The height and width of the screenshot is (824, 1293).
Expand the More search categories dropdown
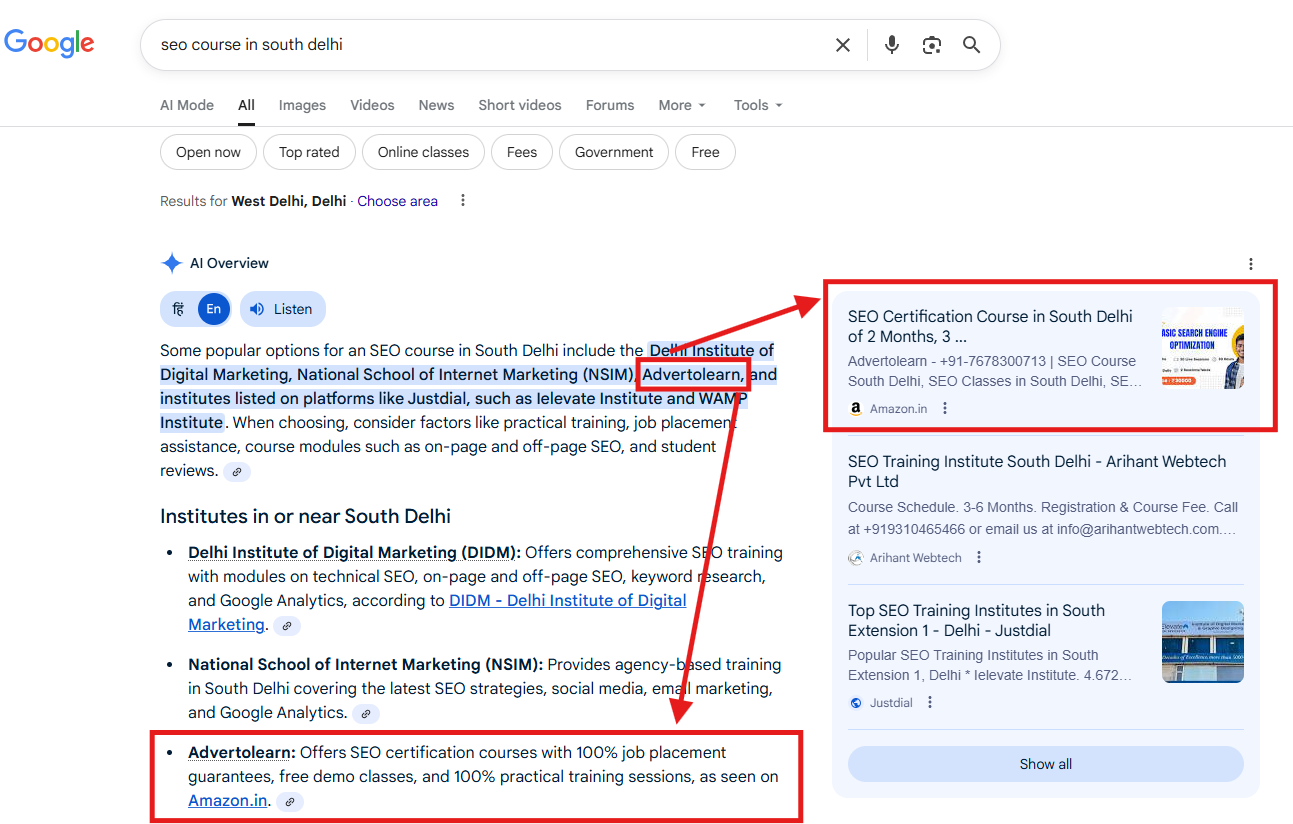(x=682, y=105)
